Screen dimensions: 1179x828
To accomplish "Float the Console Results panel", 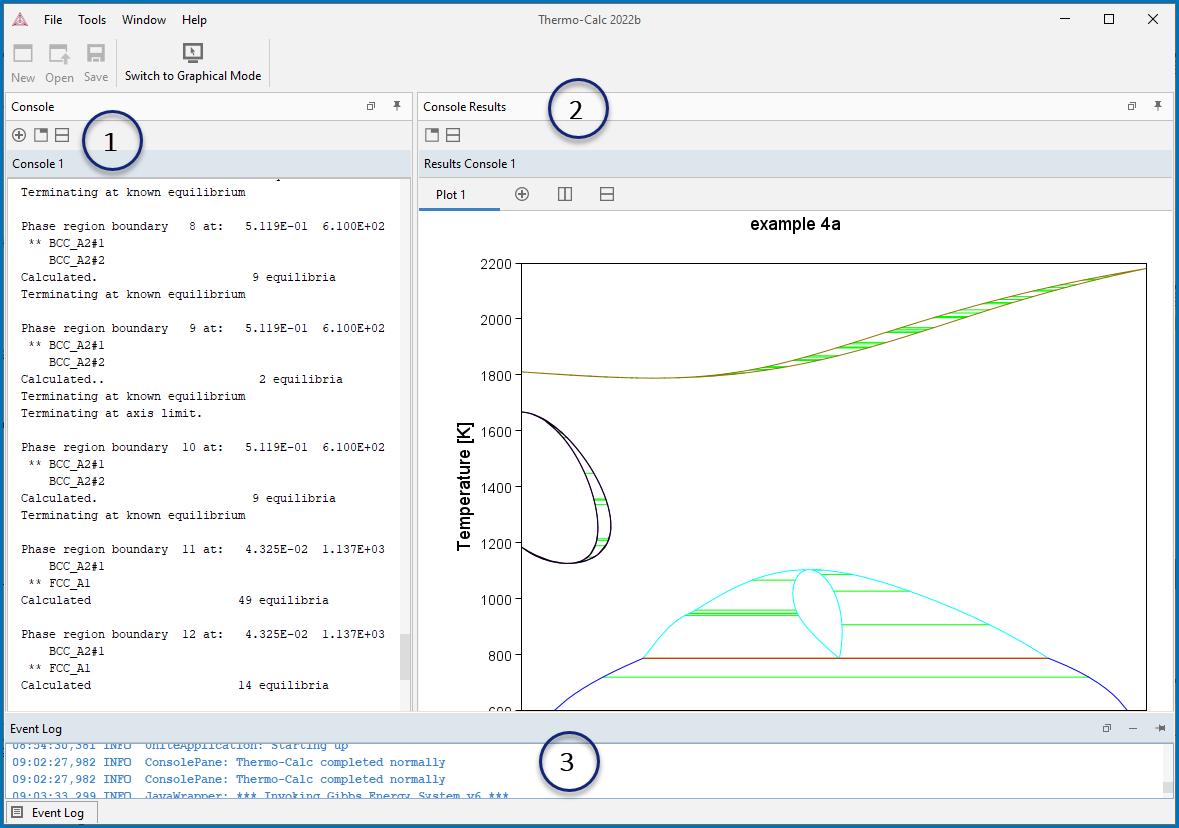I will point(1132,106).
